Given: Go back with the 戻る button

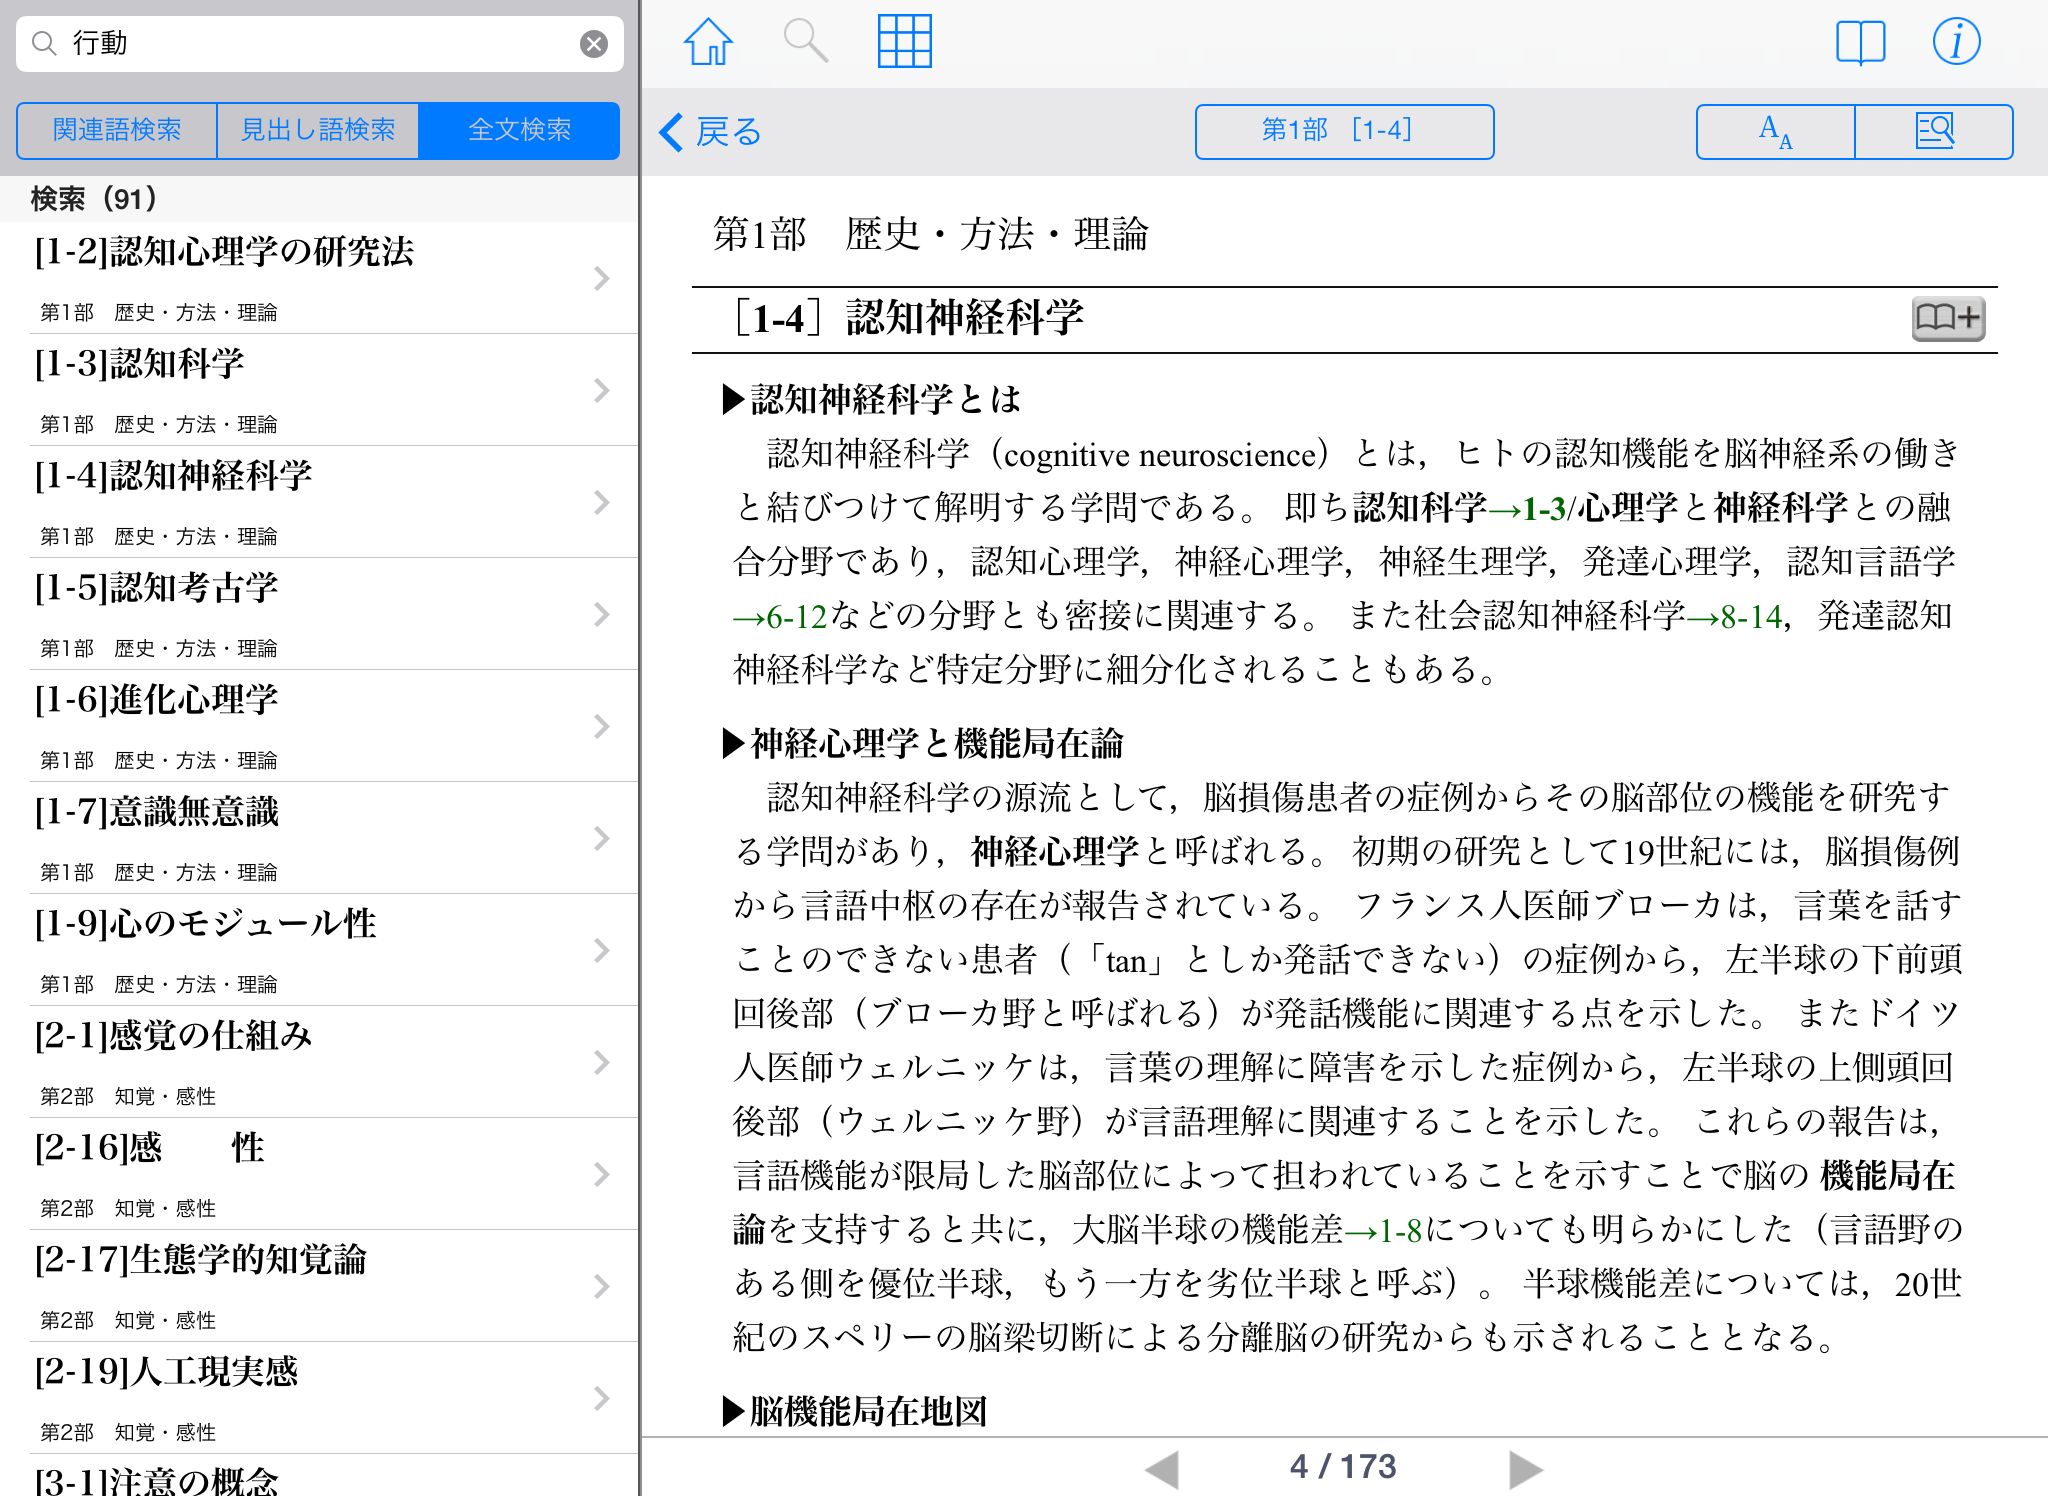Looking at the screenshot, I should (x=712, y=132).
